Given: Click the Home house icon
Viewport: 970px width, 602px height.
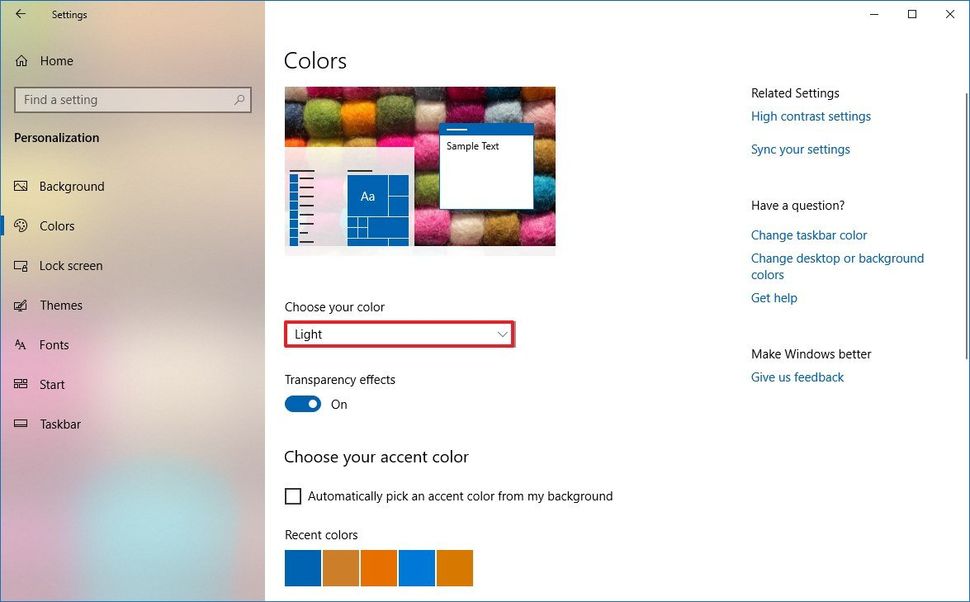Looking at the screenshot, I should [x=23, y=60].
